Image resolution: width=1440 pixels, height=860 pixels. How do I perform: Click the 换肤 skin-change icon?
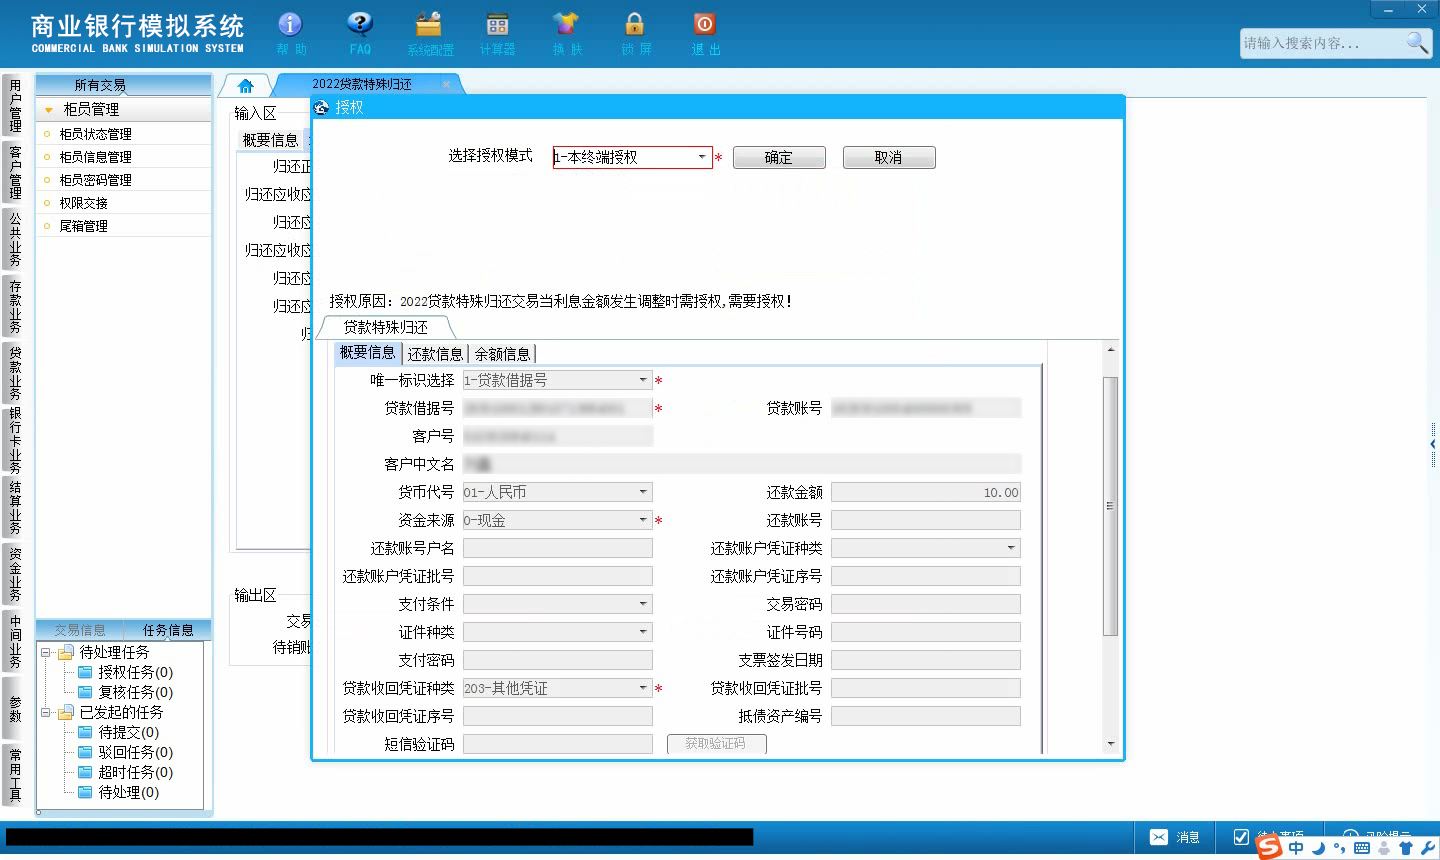[x=566, y=24]
